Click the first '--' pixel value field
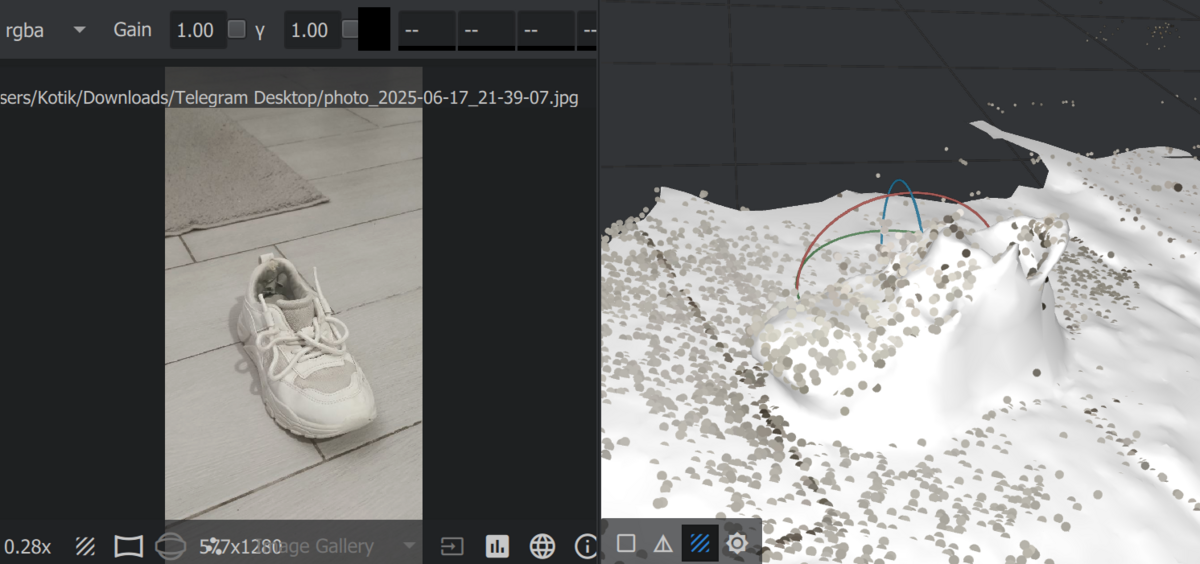 [427, 30]
